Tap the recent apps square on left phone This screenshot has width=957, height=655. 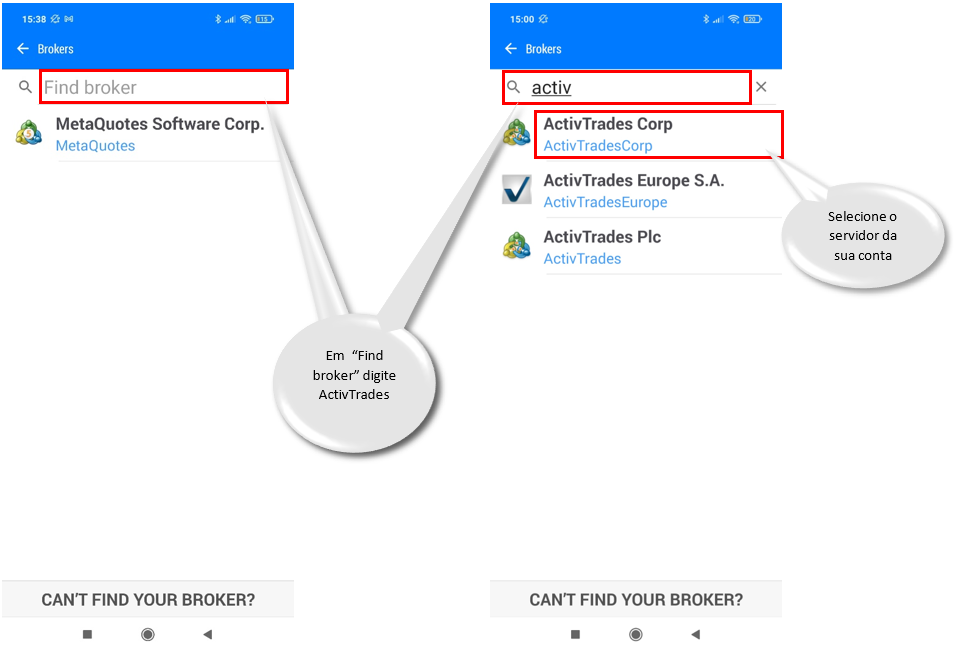coord(87,635)
